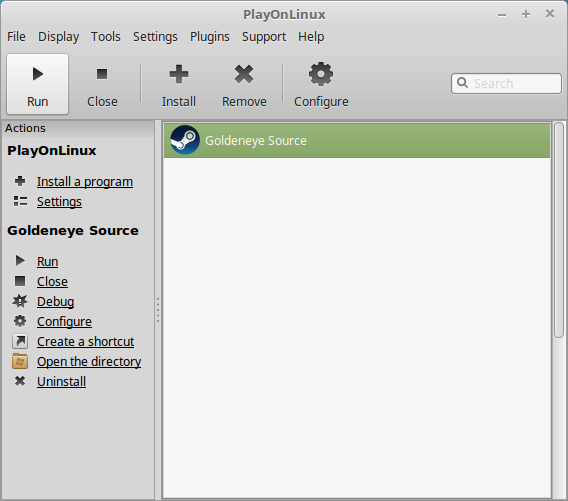Screen dimensions: 568x501
Task: Click the play icon beside sidebar Run
Action: [20, 261]
